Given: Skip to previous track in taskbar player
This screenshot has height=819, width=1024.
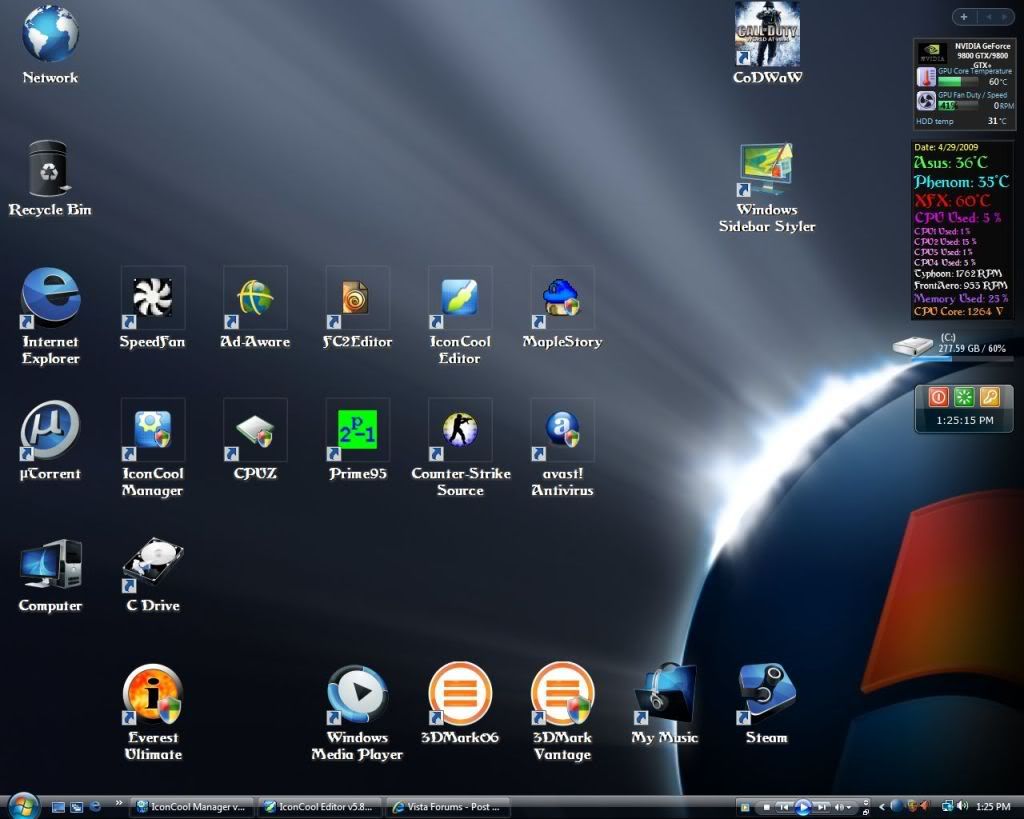Looking at the screenshot, I should [x=784, y=807].
